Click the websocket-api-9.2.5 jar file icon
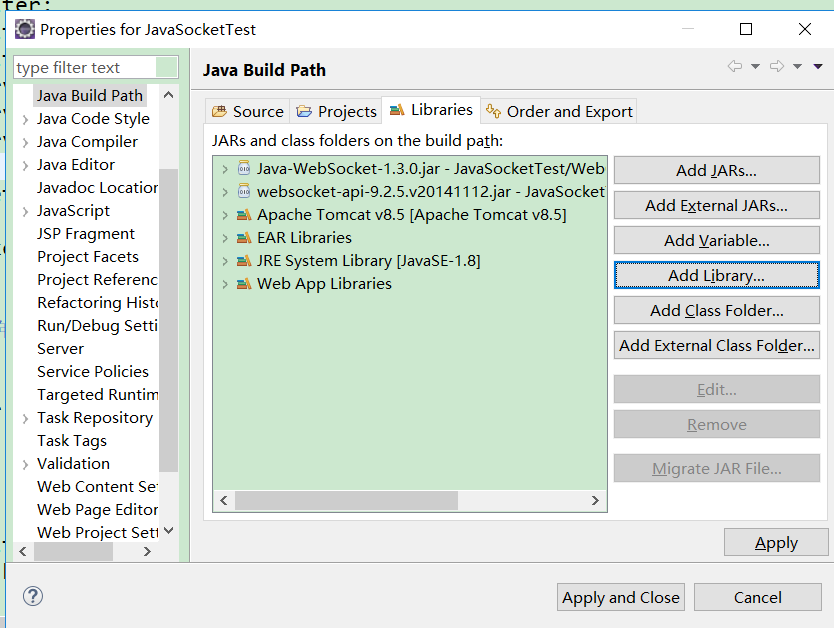The image size is (834, 628). pos(244,191)
